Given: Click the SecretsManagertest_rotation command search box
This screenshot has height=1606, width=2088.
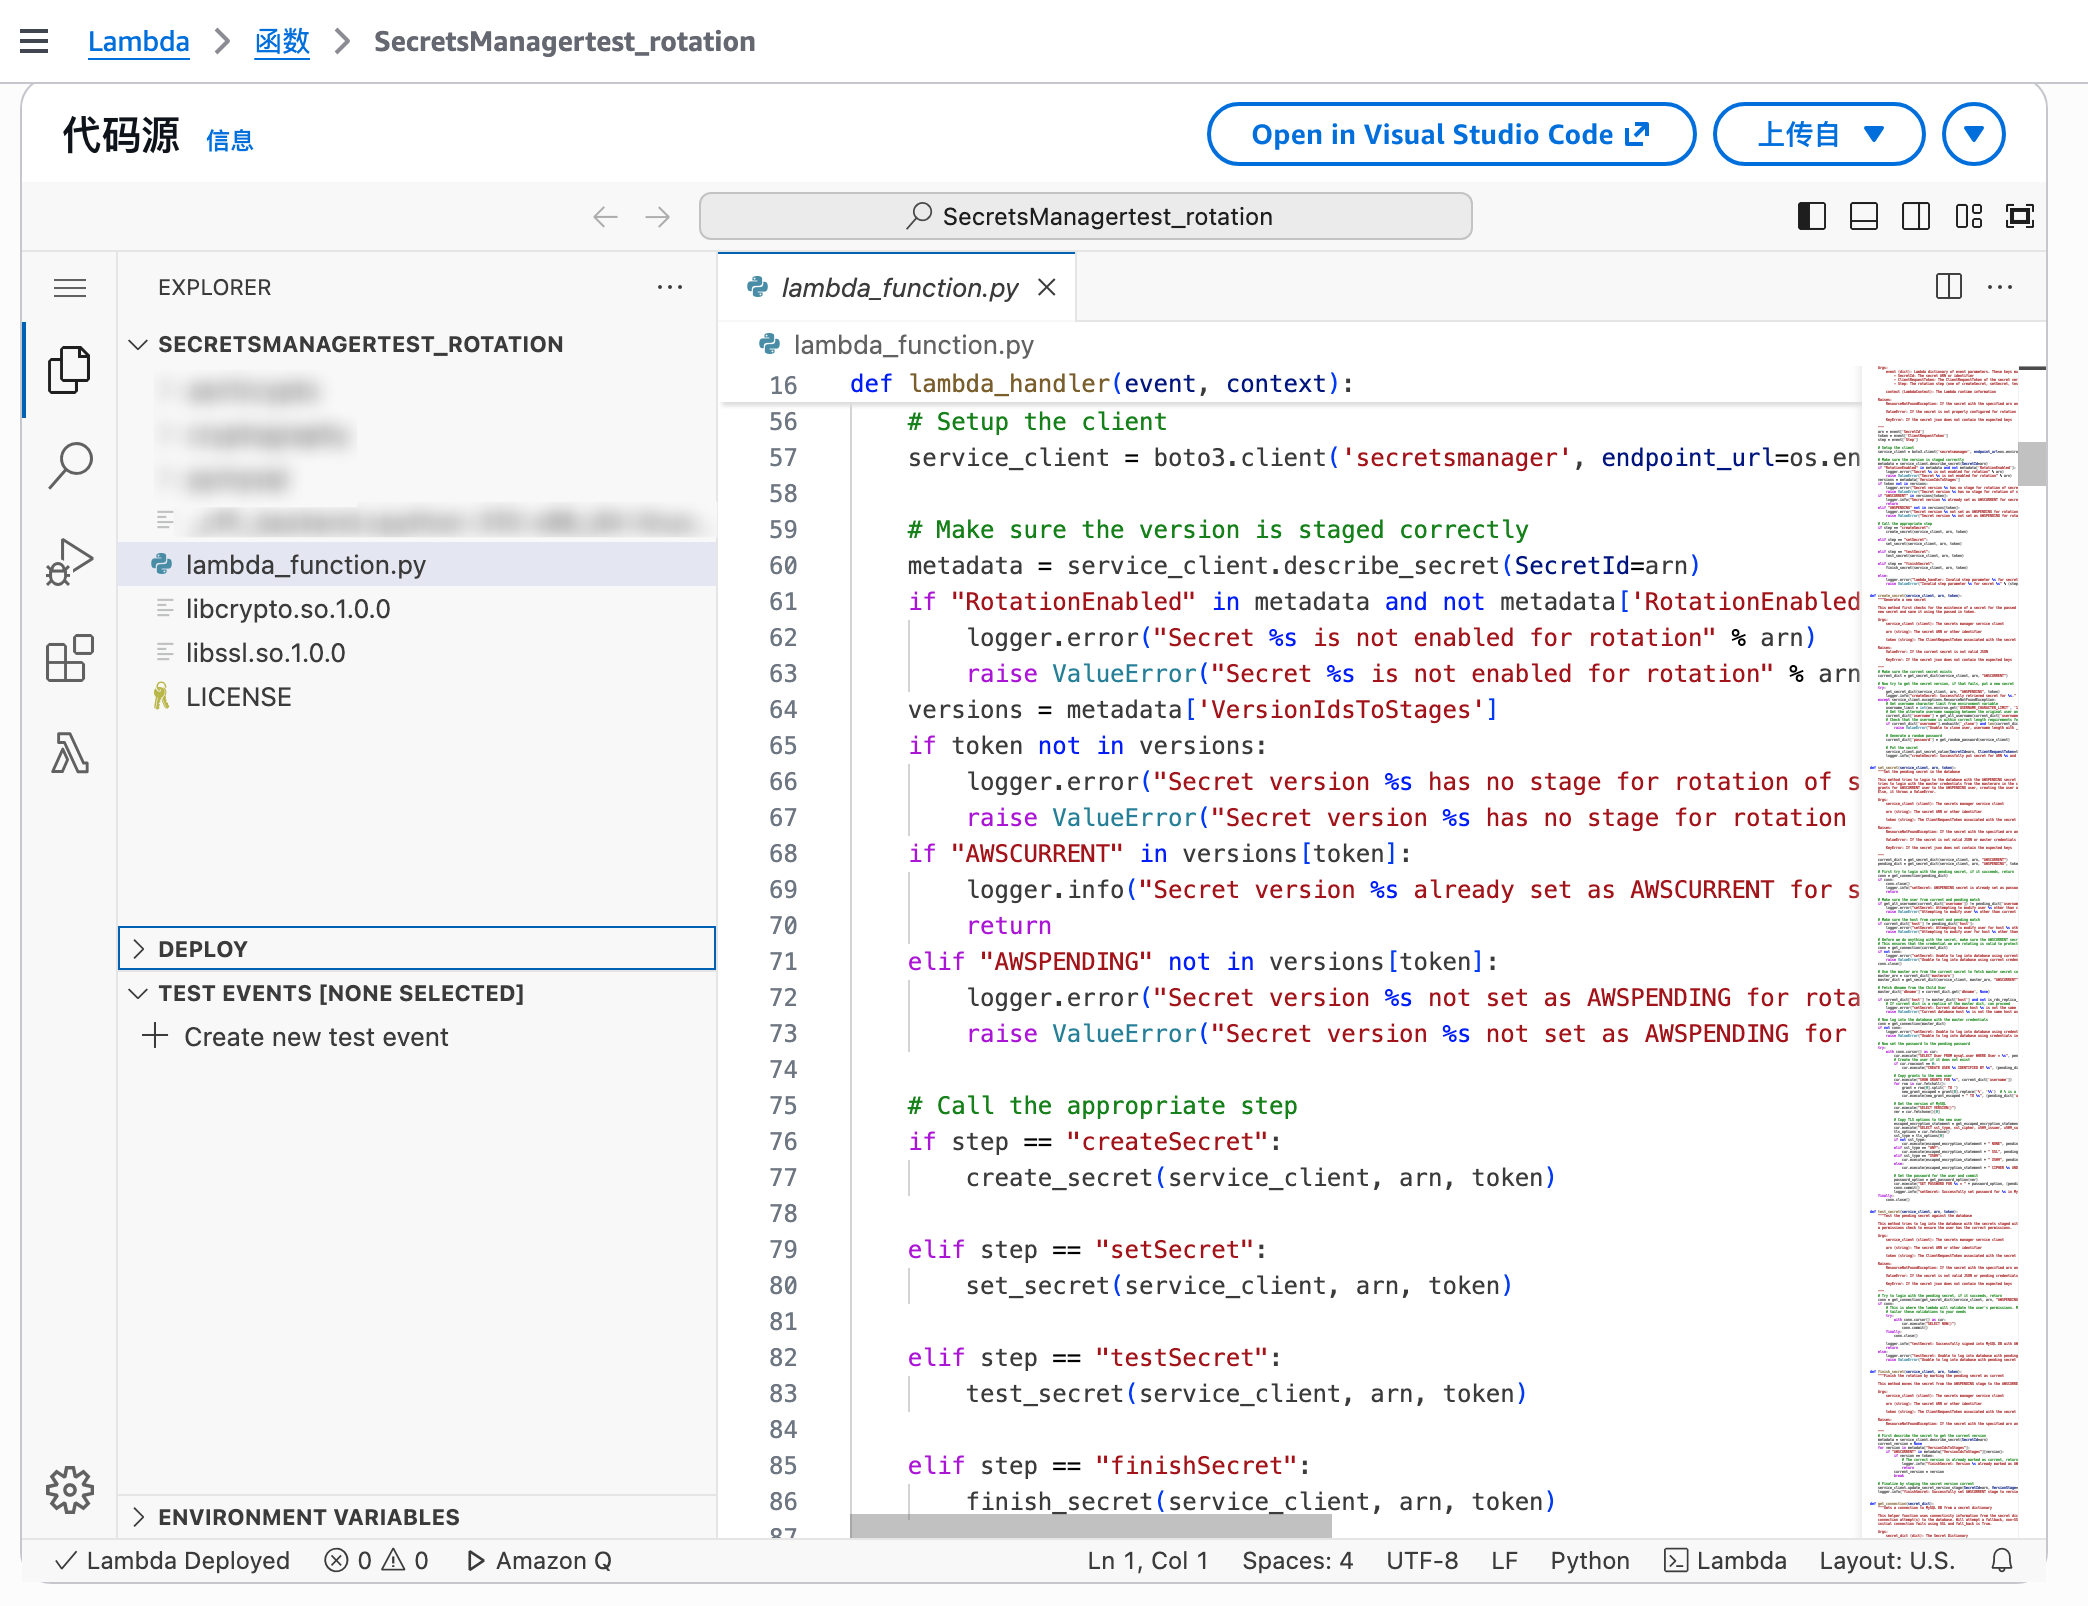Looking at the screenshot, I should coord(1085,216).
